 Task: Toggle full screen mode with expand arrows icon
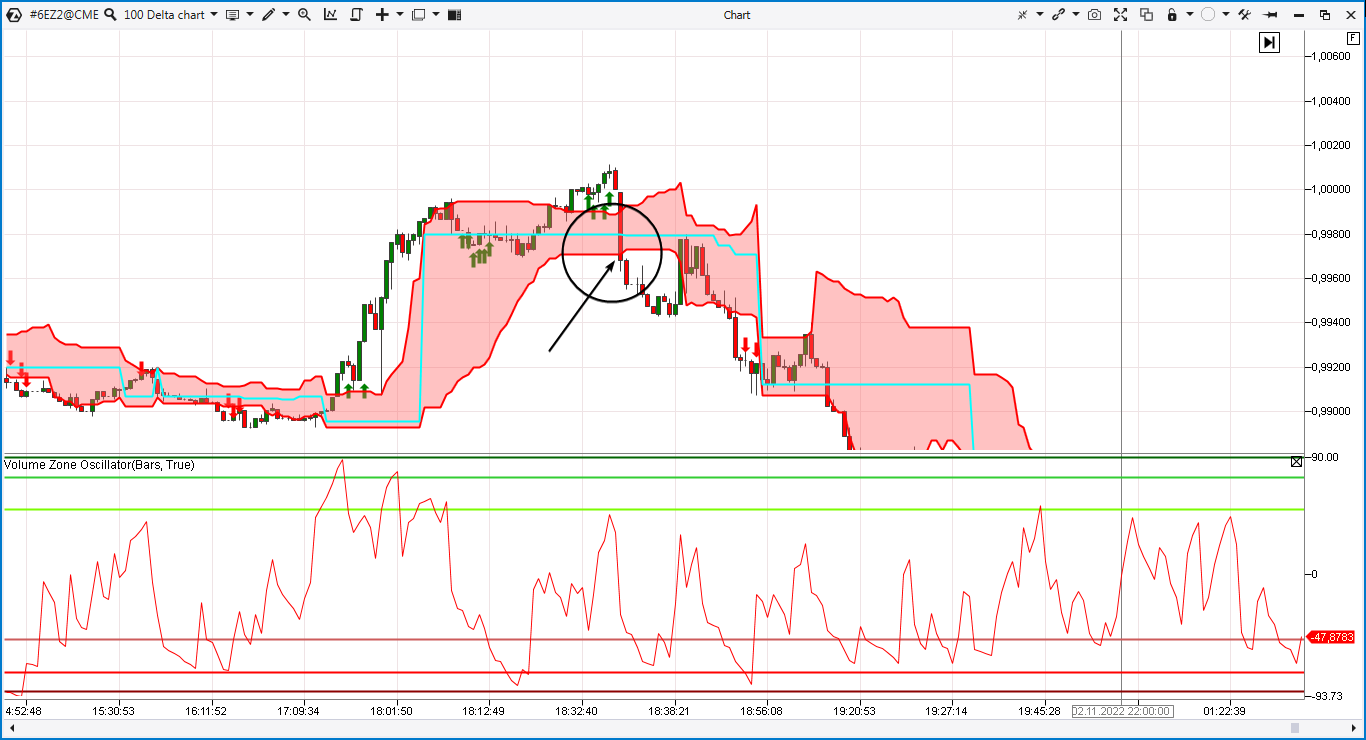point(1121,15)
